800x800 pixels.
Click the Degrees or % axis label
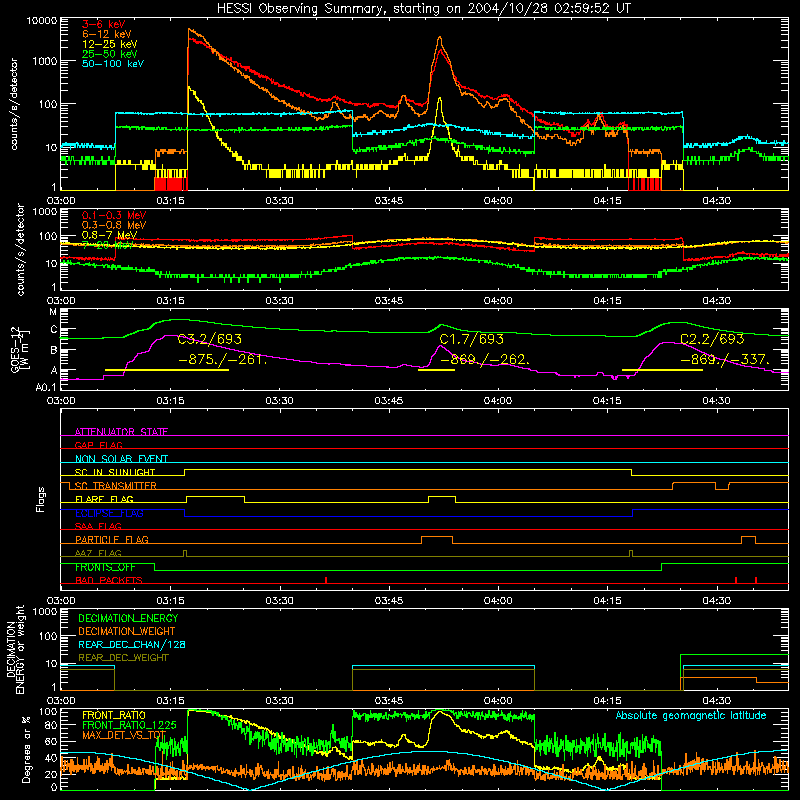click(x=26, y=749)
